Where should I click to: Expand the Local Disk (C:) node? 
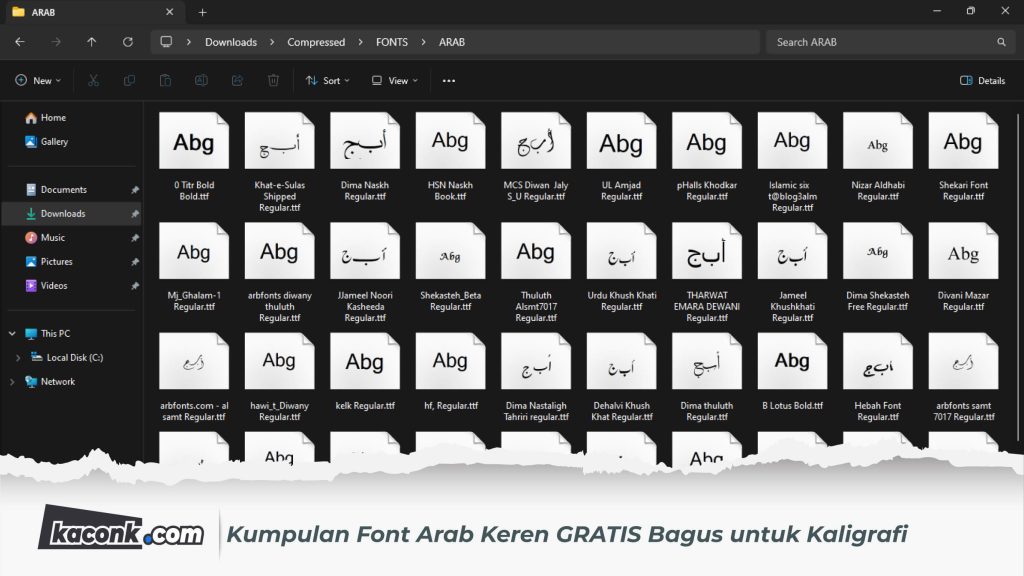18,357
